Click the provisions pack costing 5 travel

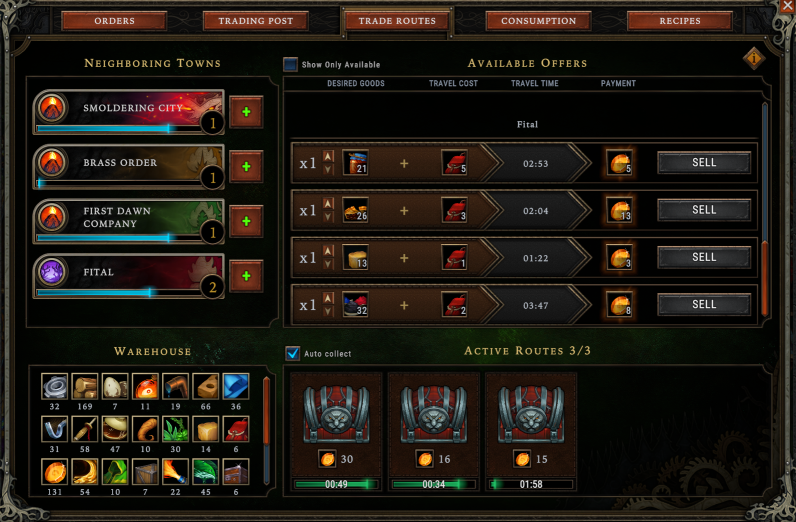click(454, 163)
